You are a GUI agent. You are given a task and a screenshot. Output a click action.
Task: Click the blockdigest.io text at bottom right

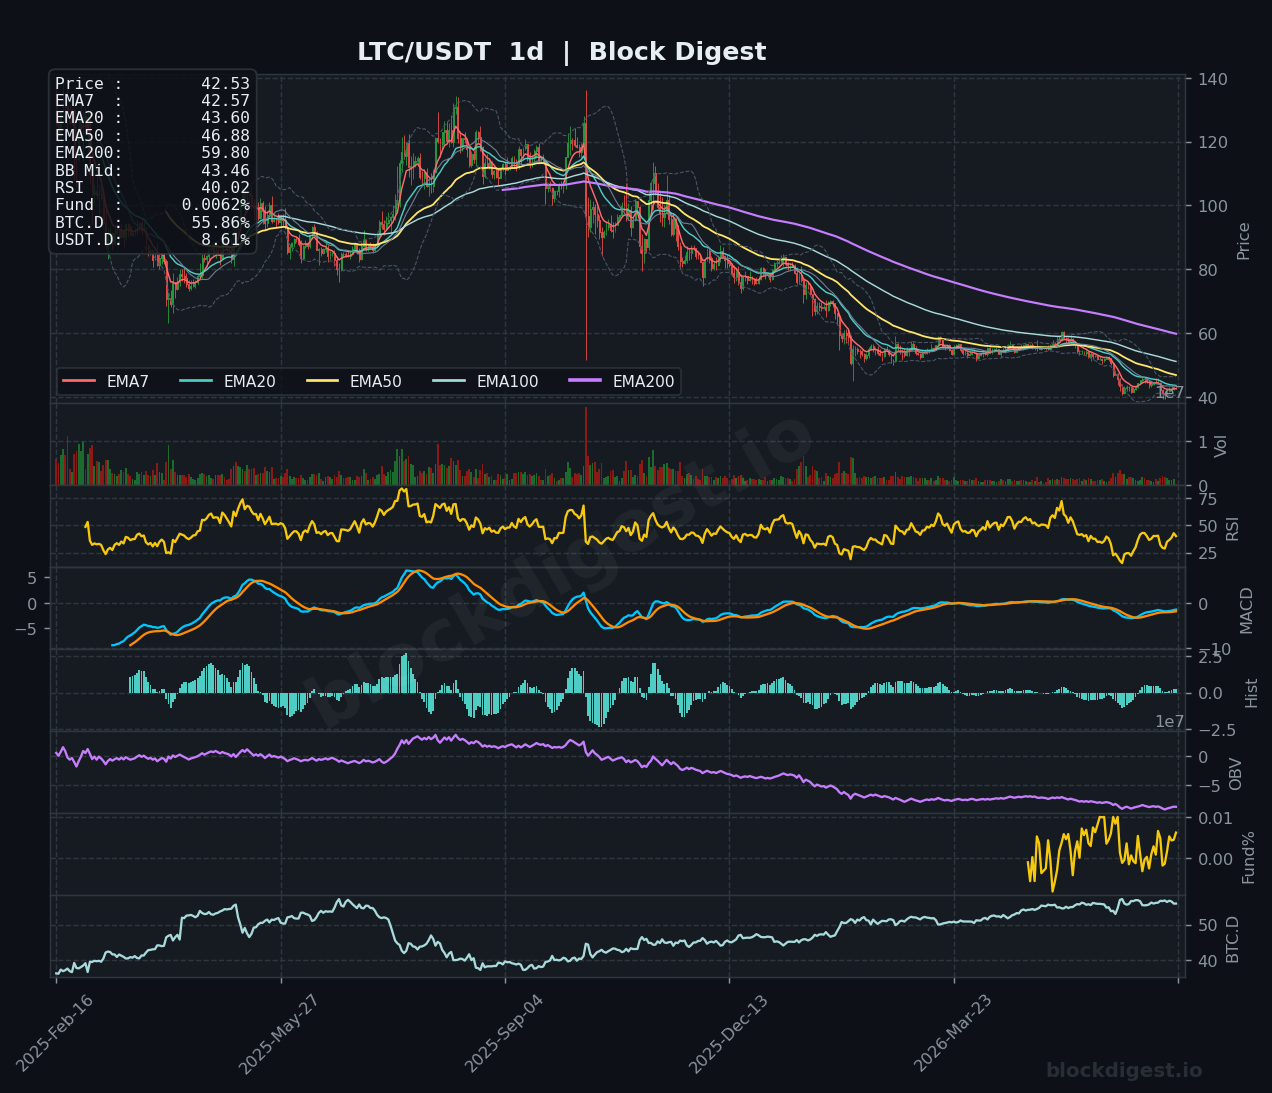coord(1124,1071)
